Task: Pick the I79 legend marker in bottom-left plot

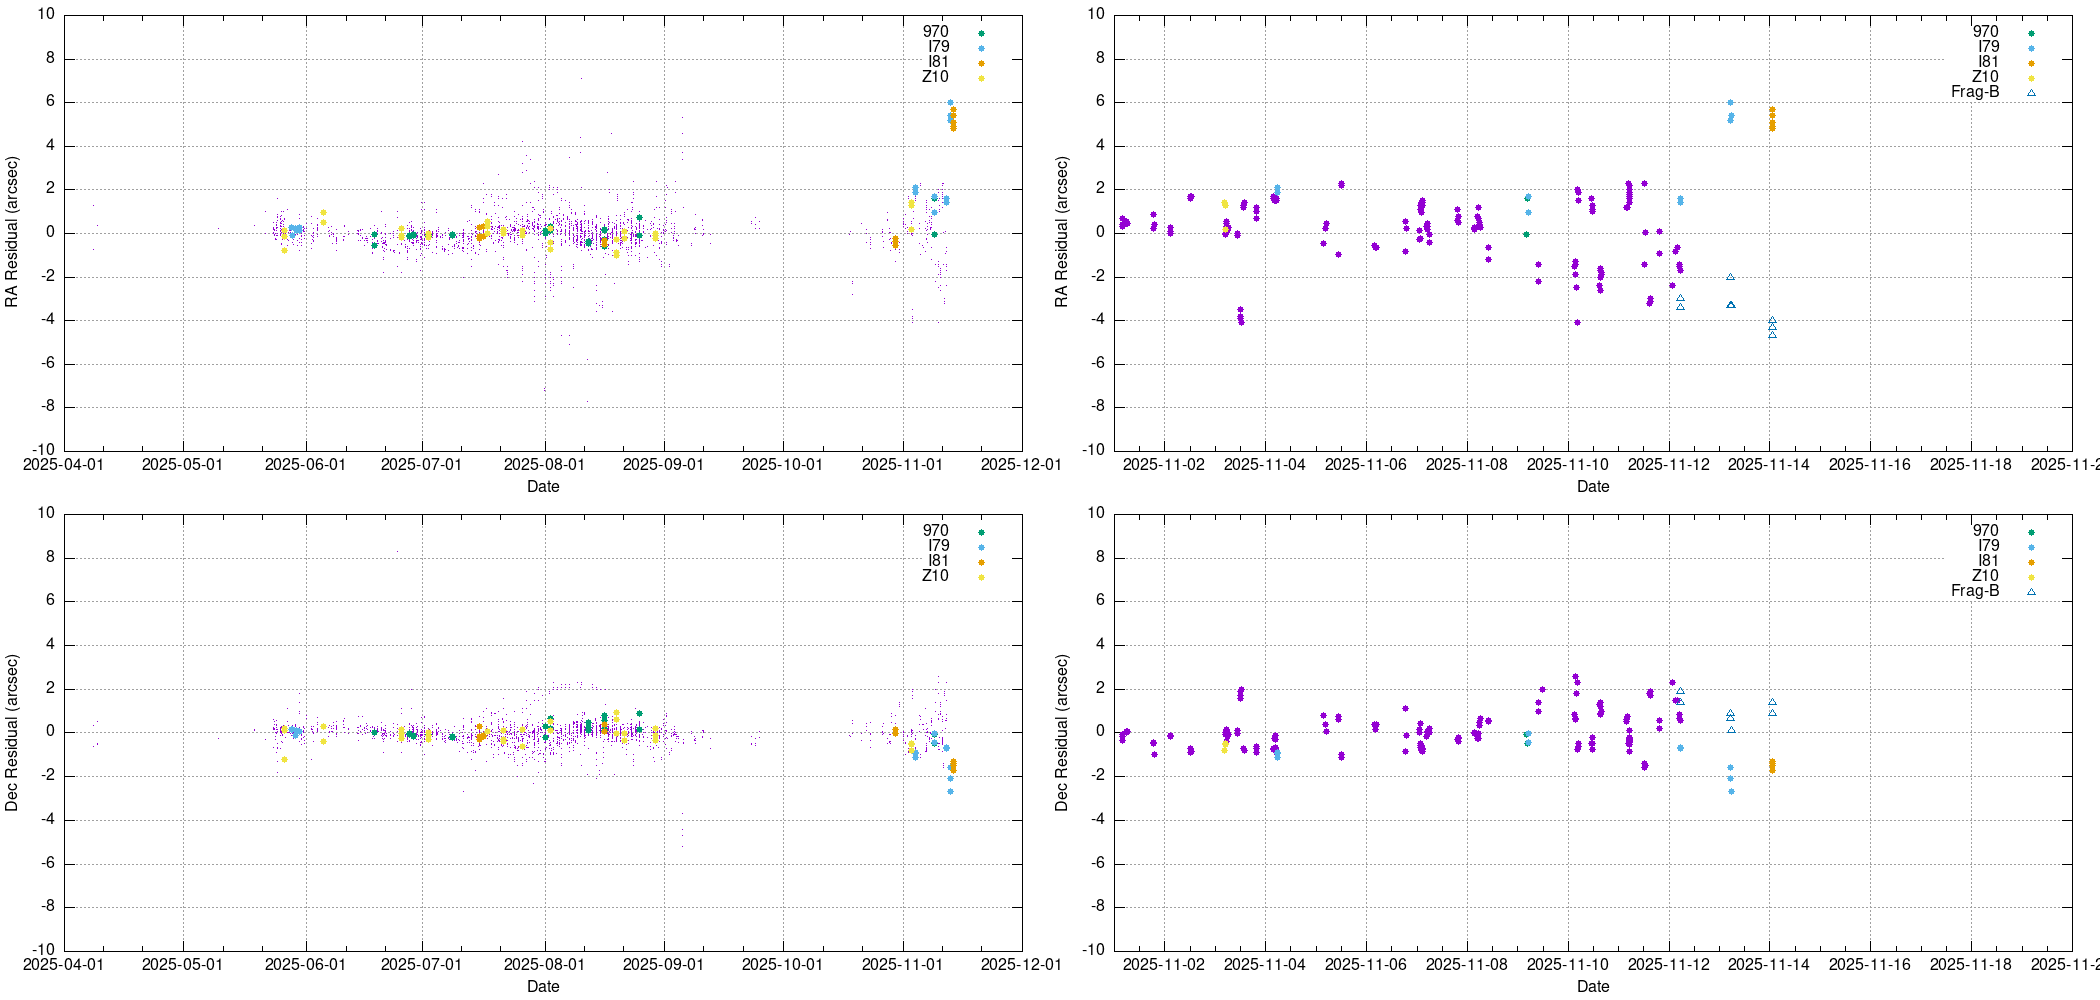Action: tap(981, 547)
